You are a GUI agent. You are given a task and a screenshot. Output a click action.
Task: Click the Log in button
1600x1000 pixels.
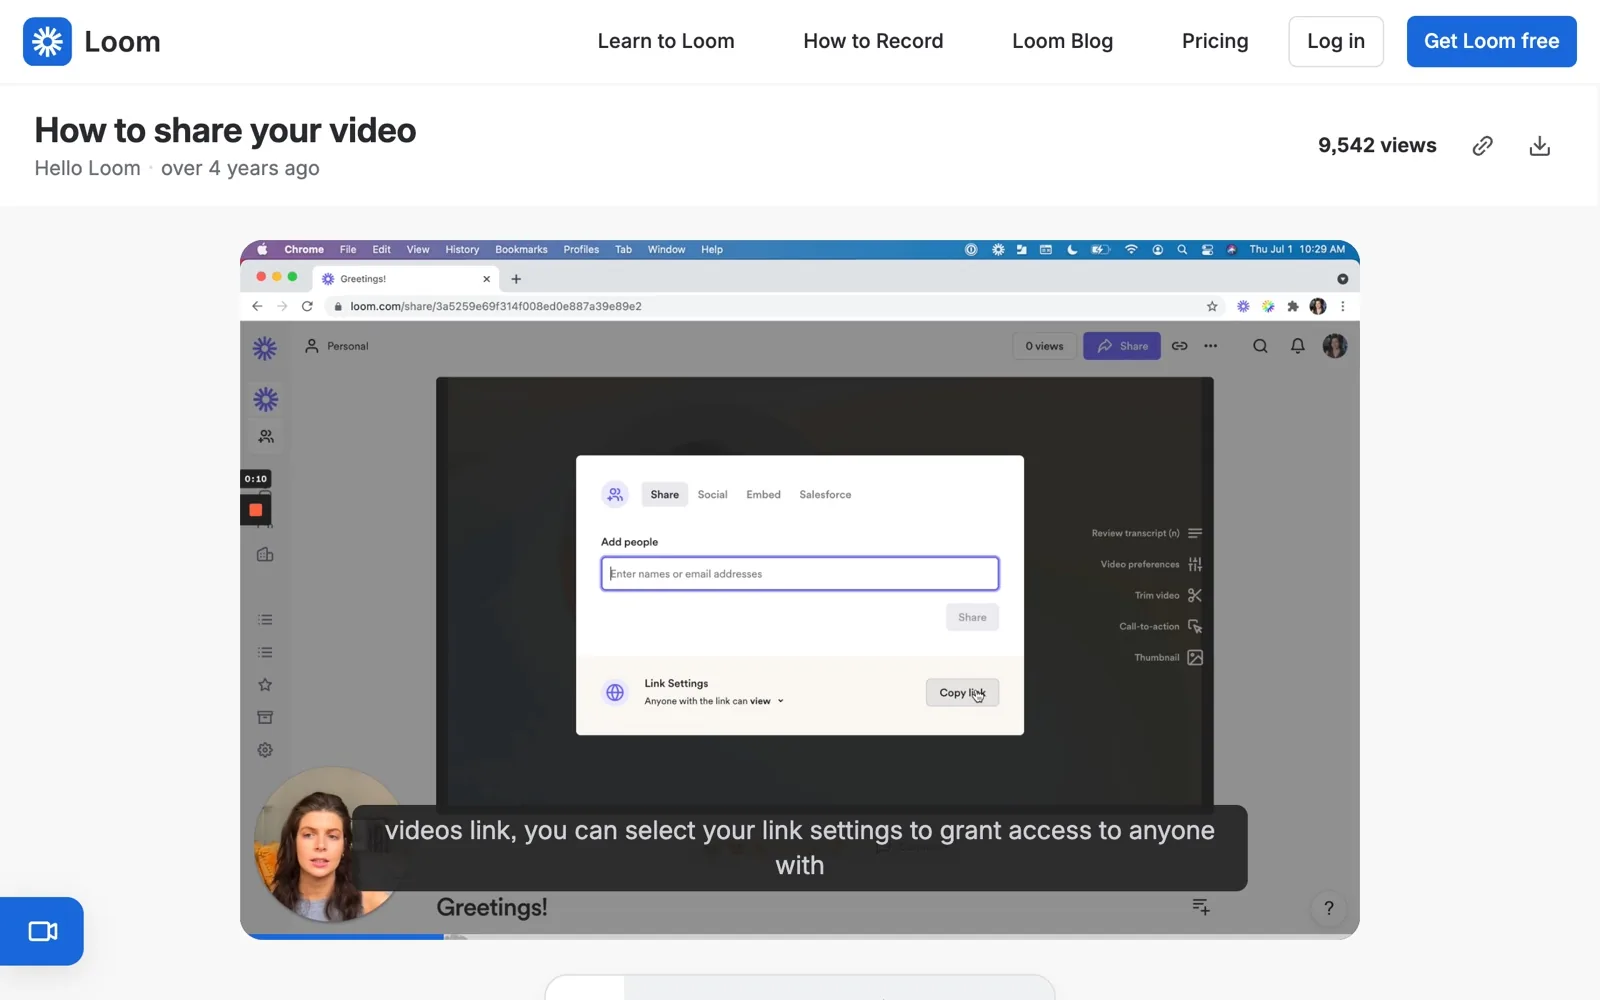click(x=1336, y=41)
